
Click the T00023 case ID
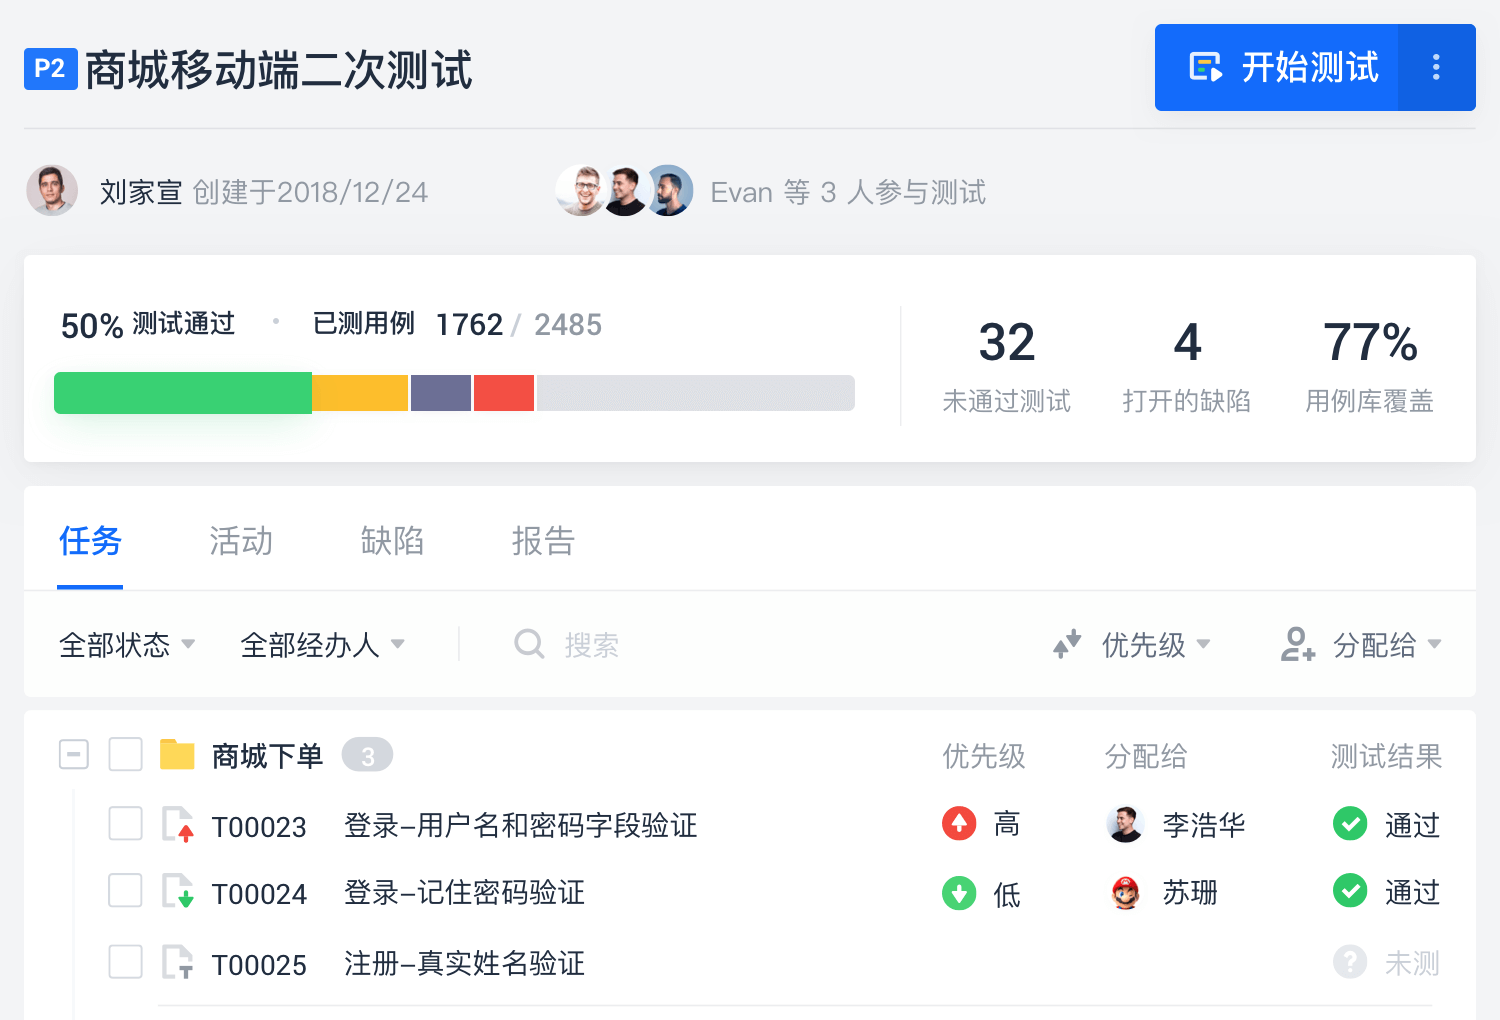259,827
